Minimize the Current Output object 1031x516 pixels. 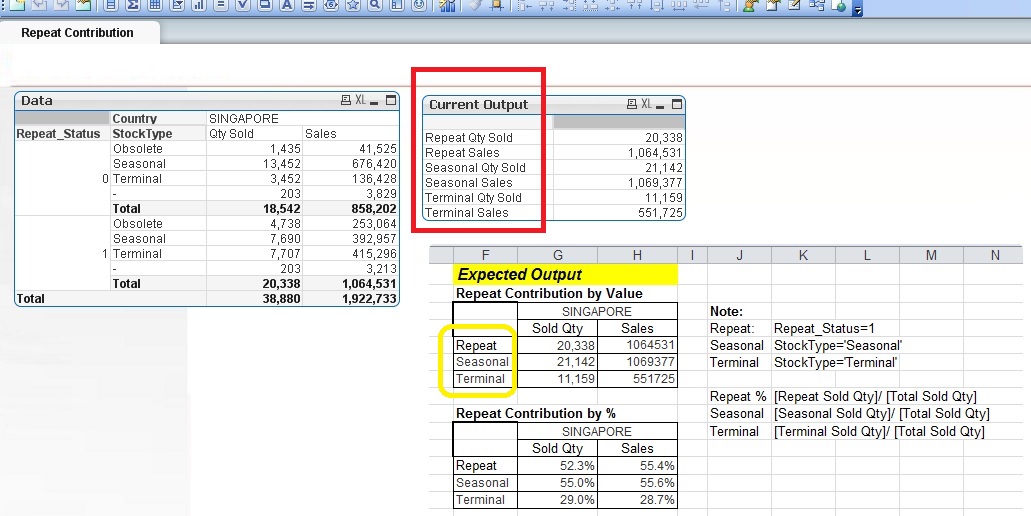pos(660,105)
